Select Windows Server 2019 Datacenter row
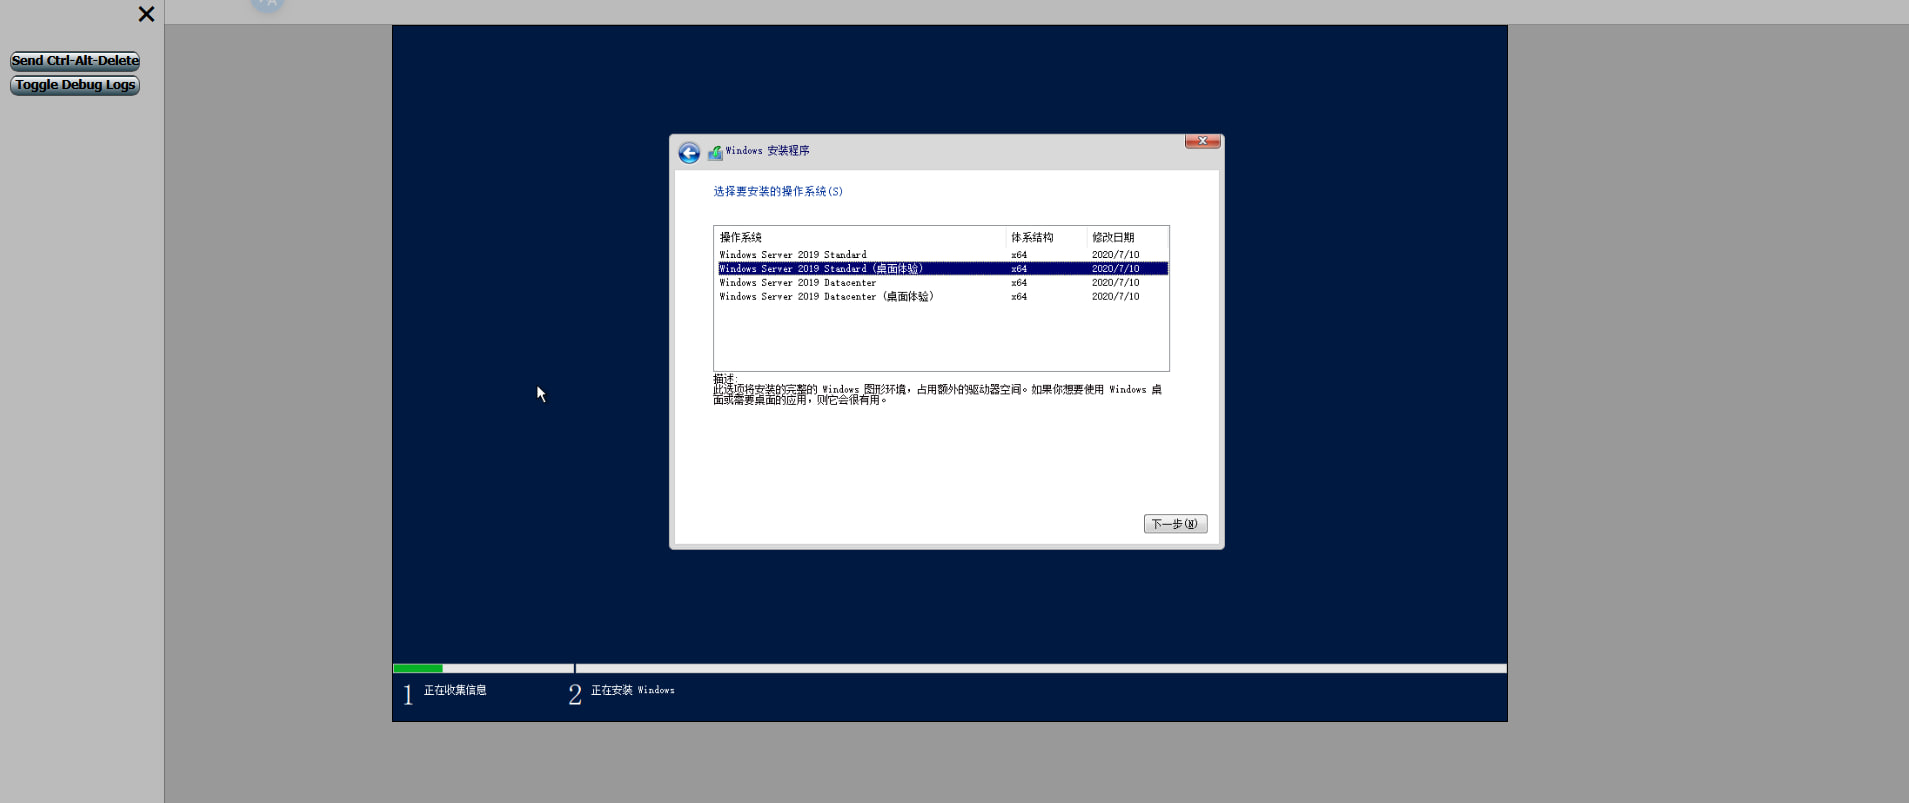The width and height of the screenshot is (1909, 803). (x=942, y=283)
